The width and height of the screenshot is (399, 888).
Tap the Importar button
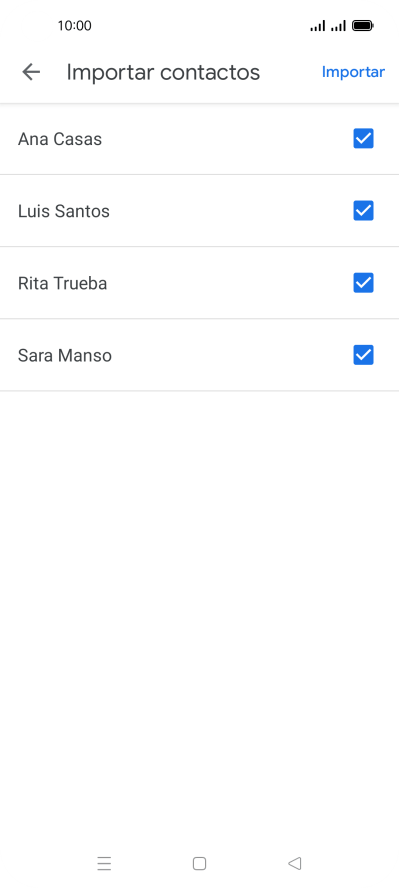[353, 72]
